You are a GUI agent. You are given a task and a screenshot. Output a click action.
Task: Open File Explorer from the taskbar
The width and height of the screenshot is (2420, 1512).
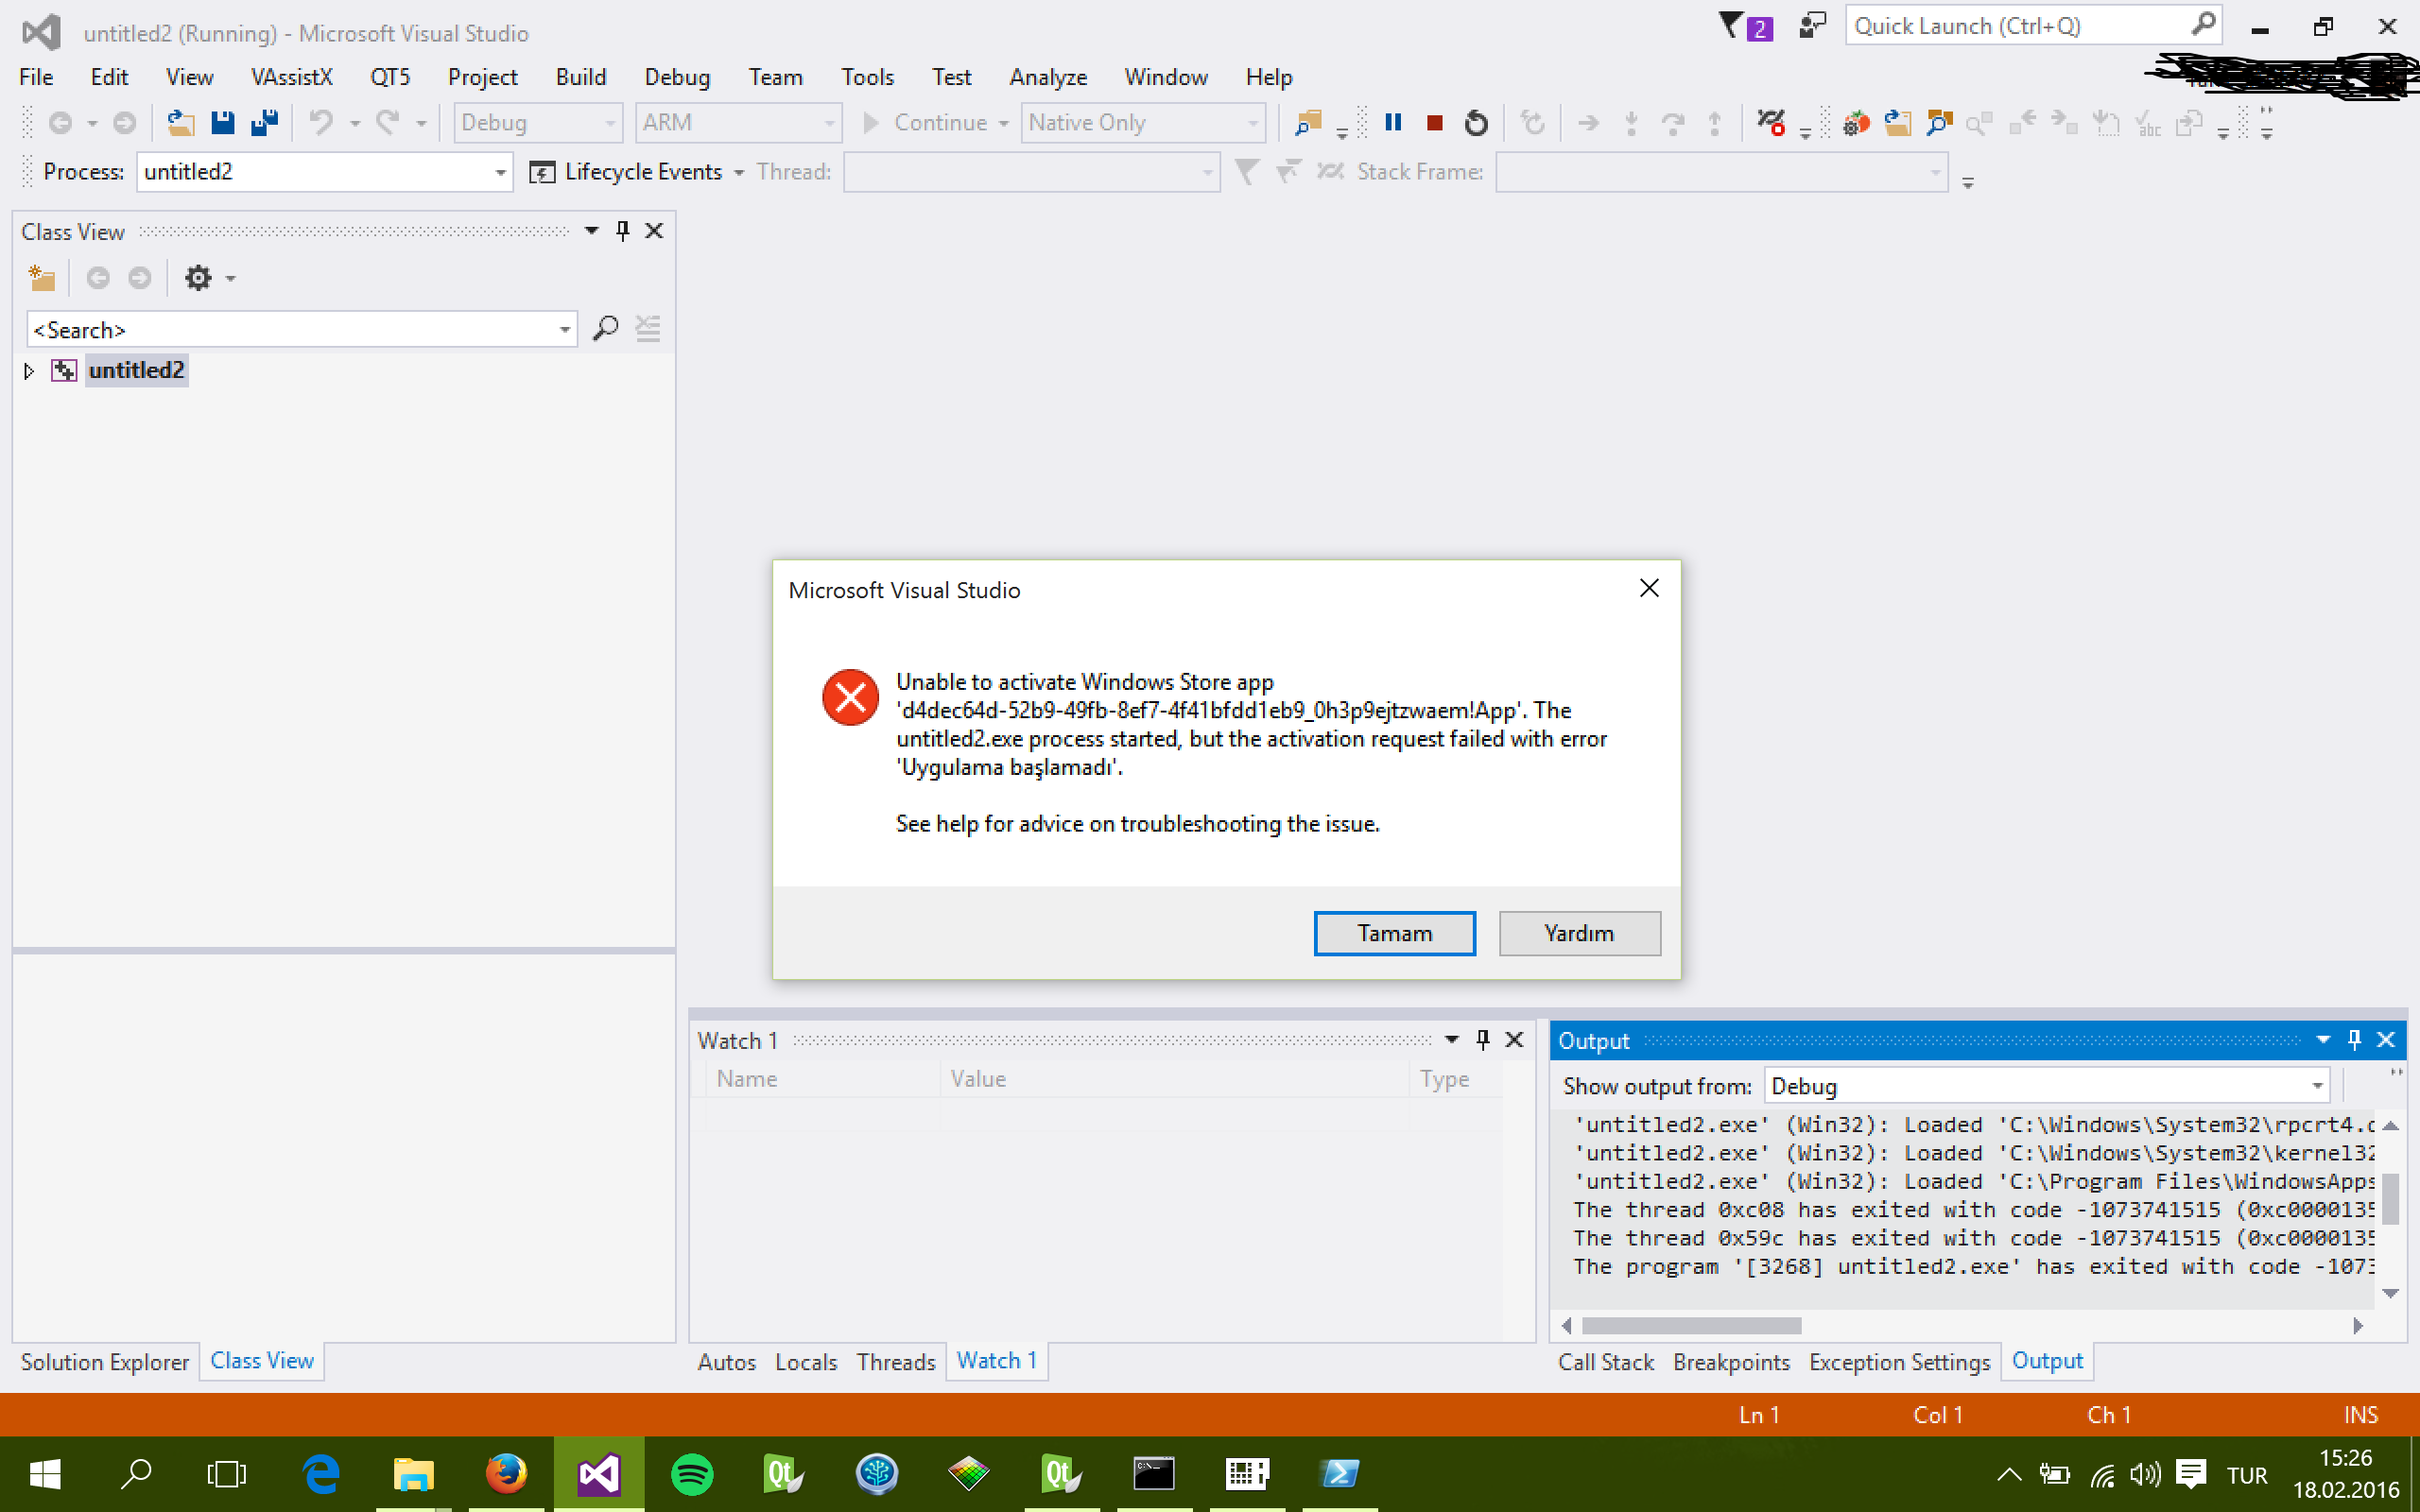[x=413, y=1473]
